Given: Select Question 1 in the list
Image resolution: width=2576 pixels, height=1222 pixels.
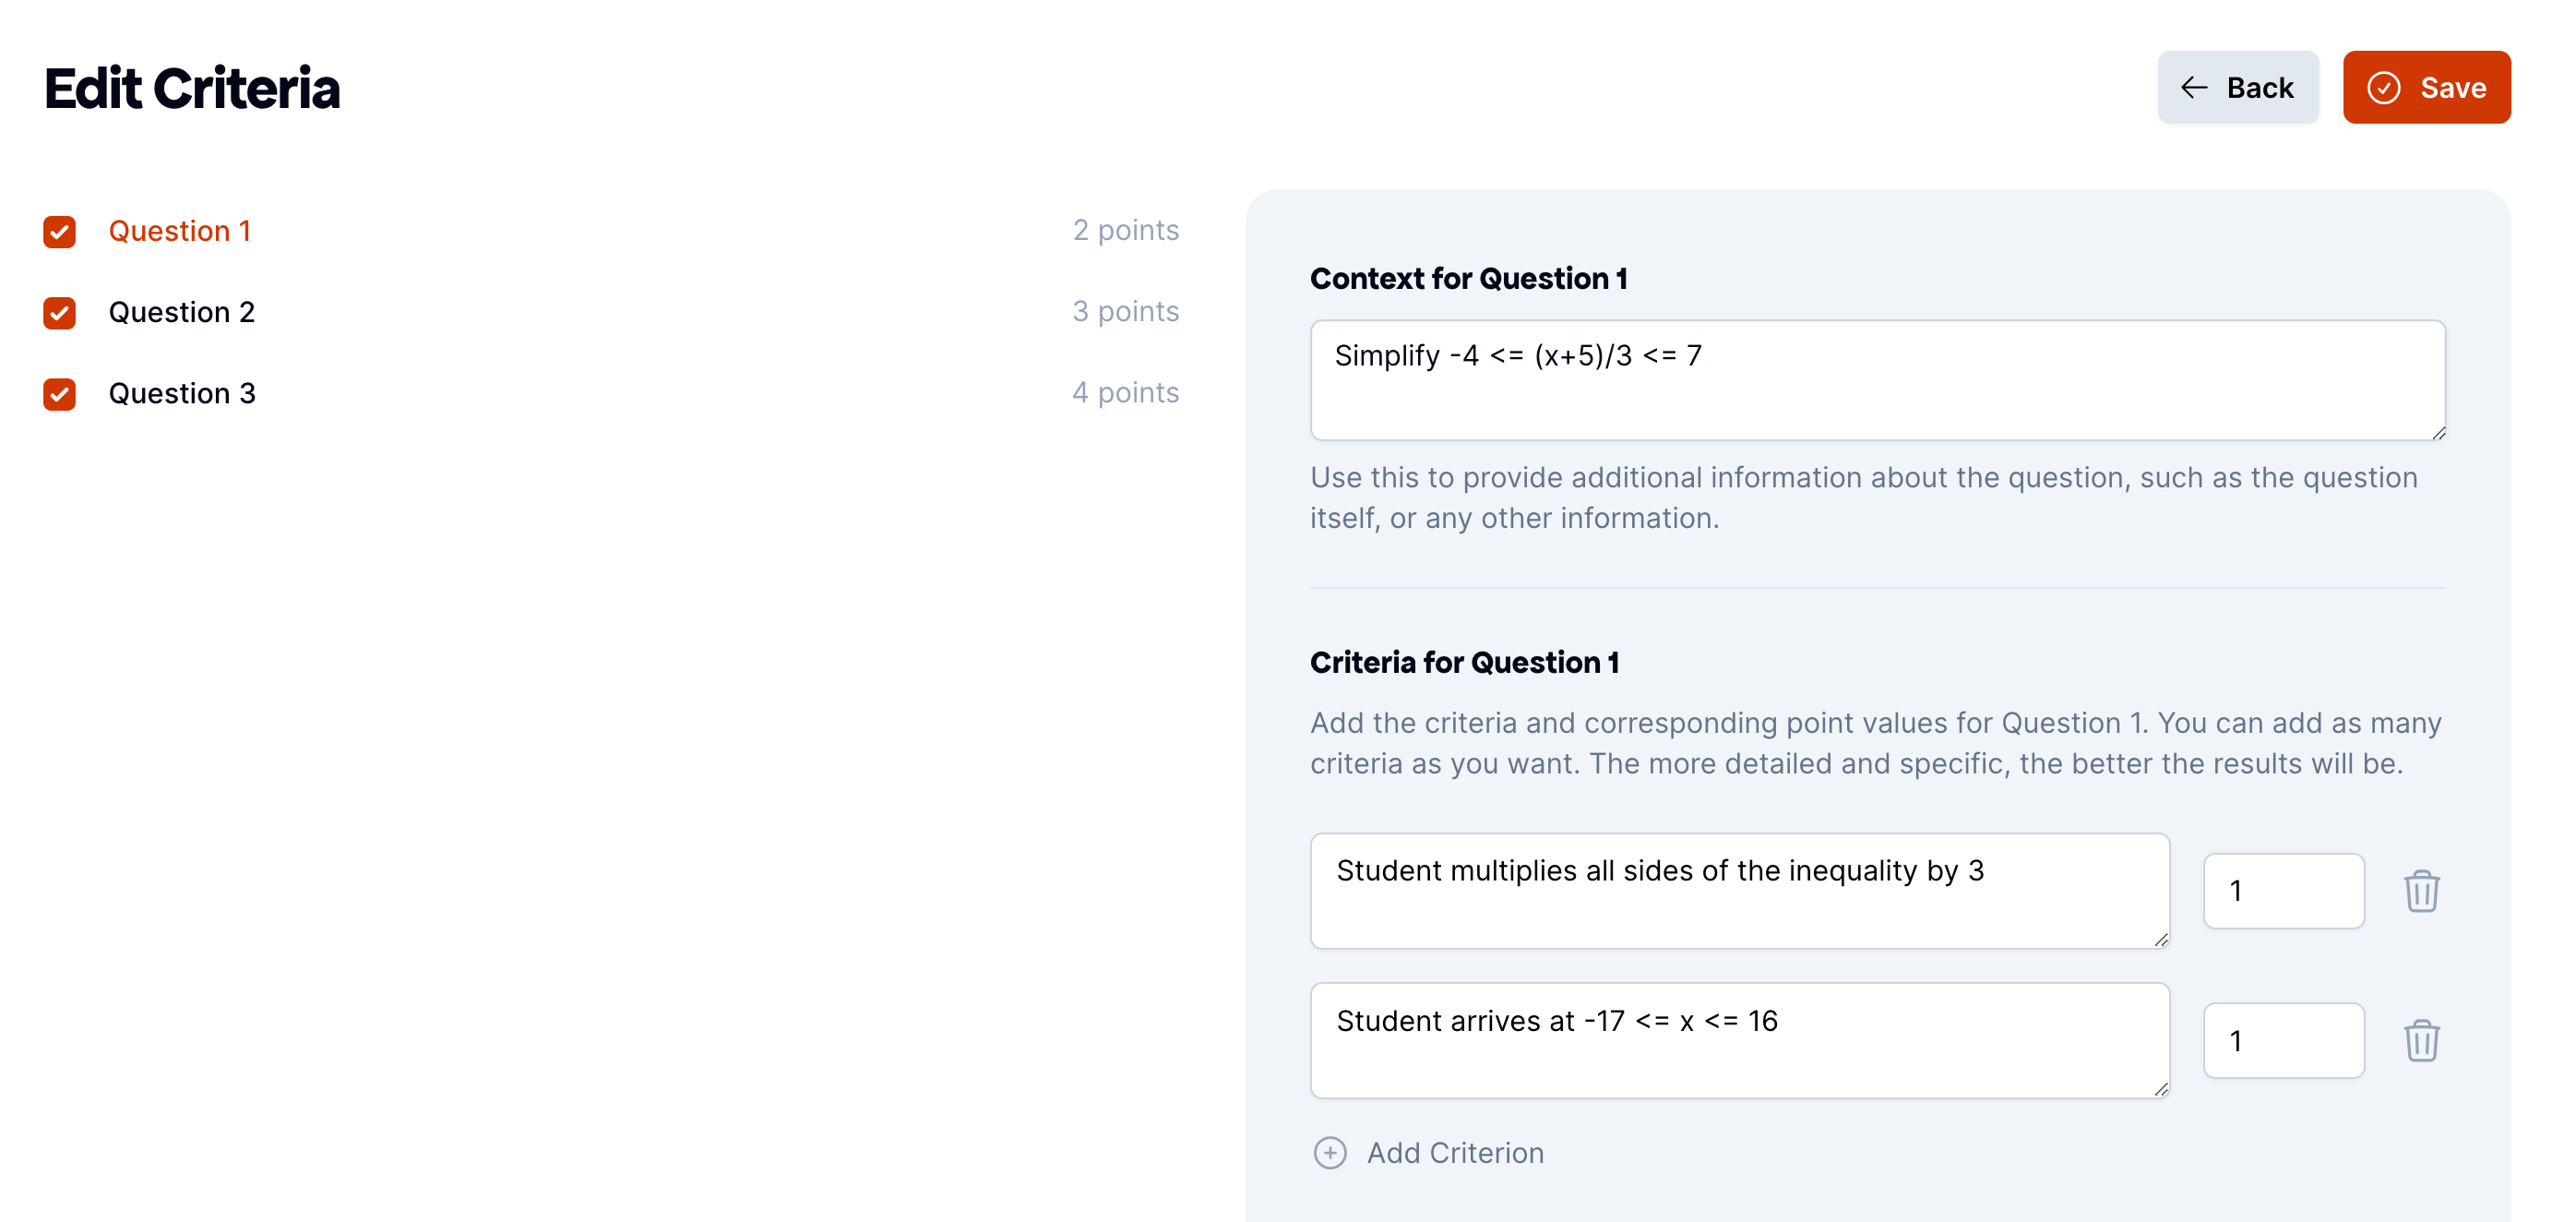Looking at the screenshot, I should point(180,231).
